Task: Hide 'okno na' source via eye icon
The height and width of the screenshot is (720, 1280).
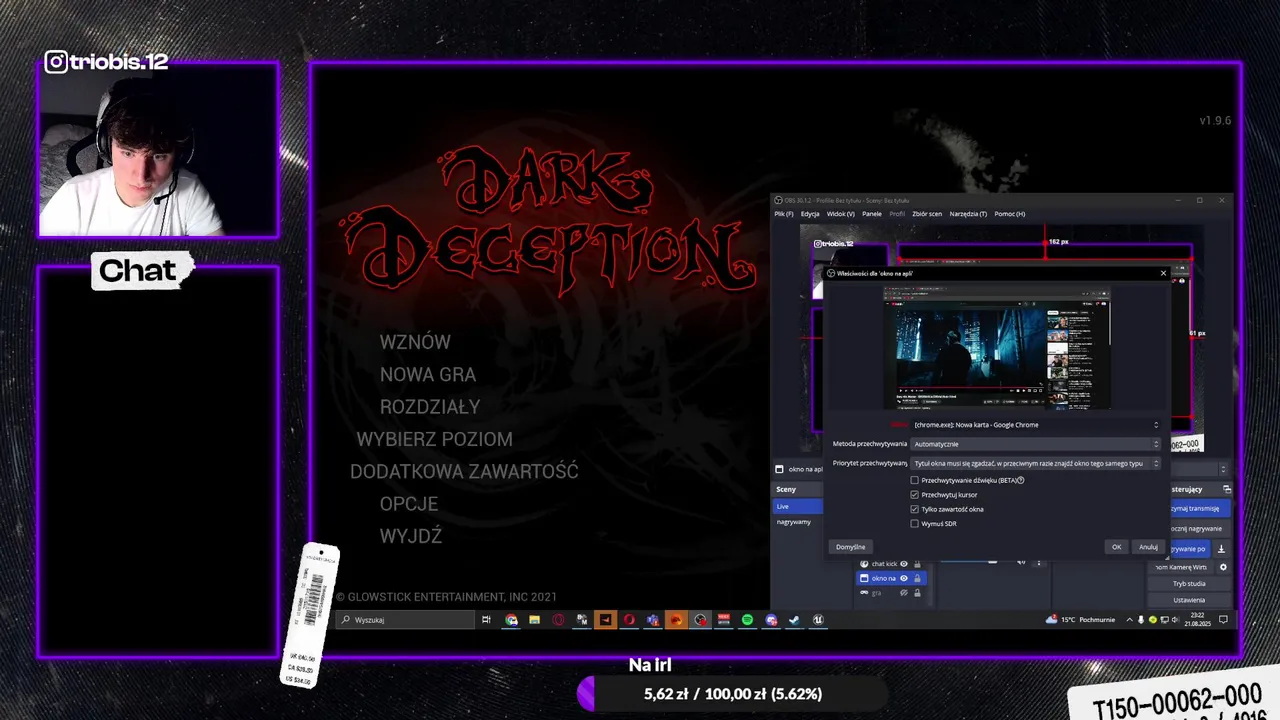Action: (904, 578)
